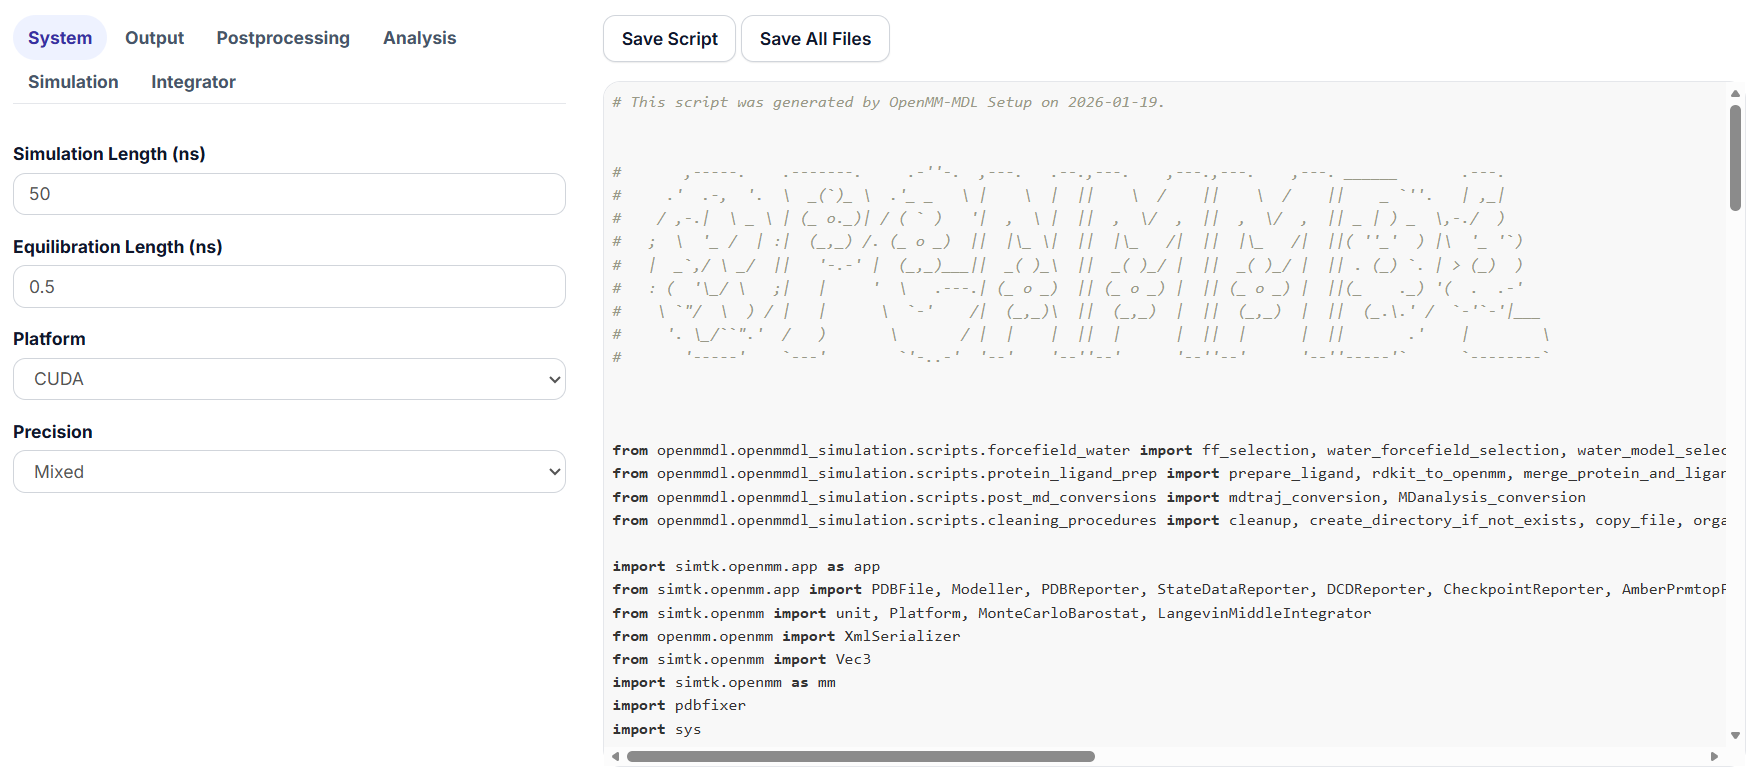The image size is (1756, 781).
Task: Open the Platform dropdown showing CUDA
Action: click(289, 379)
